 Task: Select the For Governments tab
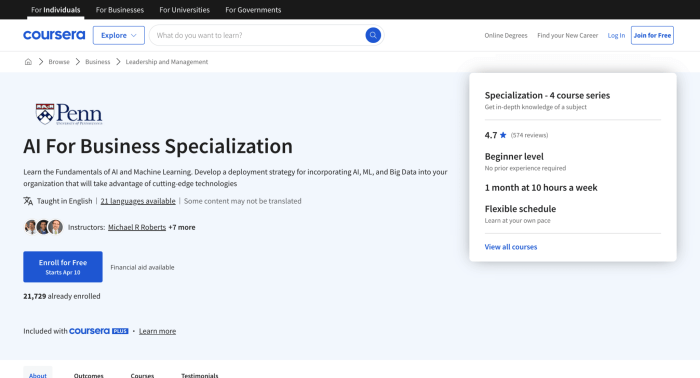[253, 10]
